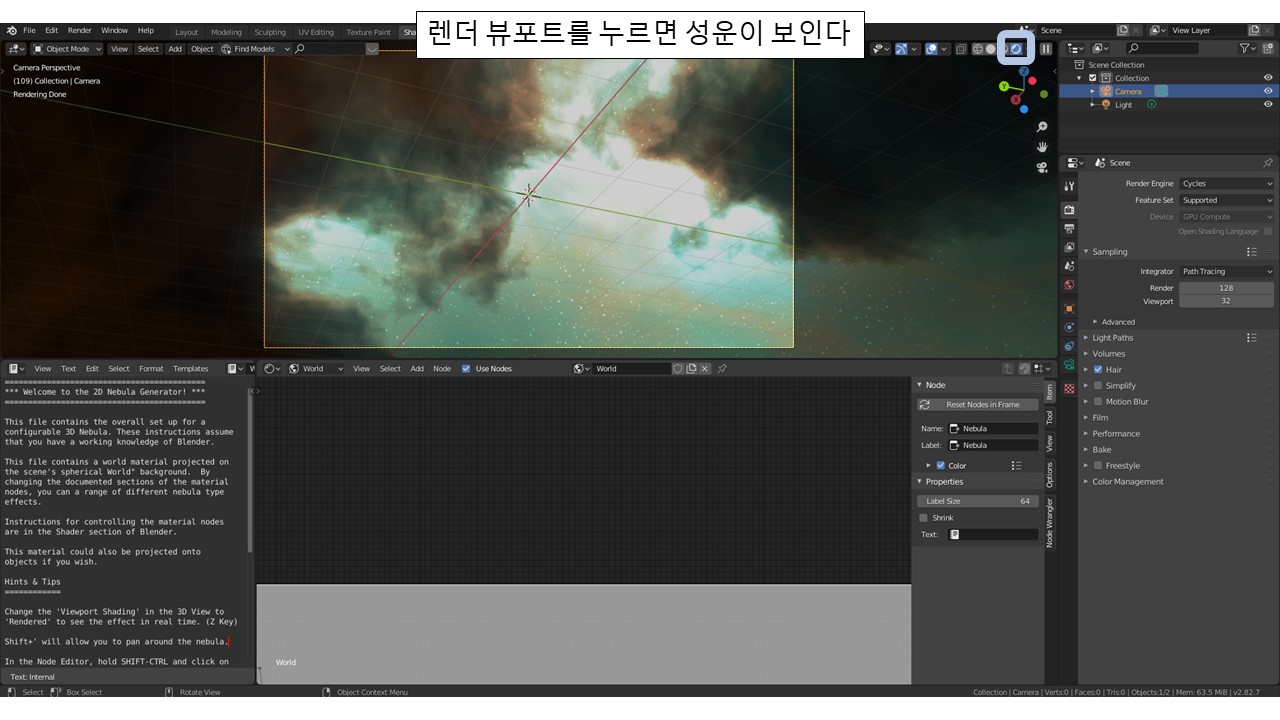Viewport: 1280px width, 720px height.
Task: Switch to rendered viewport shading
Action: pyautogui.click(x=1017, y=48)
